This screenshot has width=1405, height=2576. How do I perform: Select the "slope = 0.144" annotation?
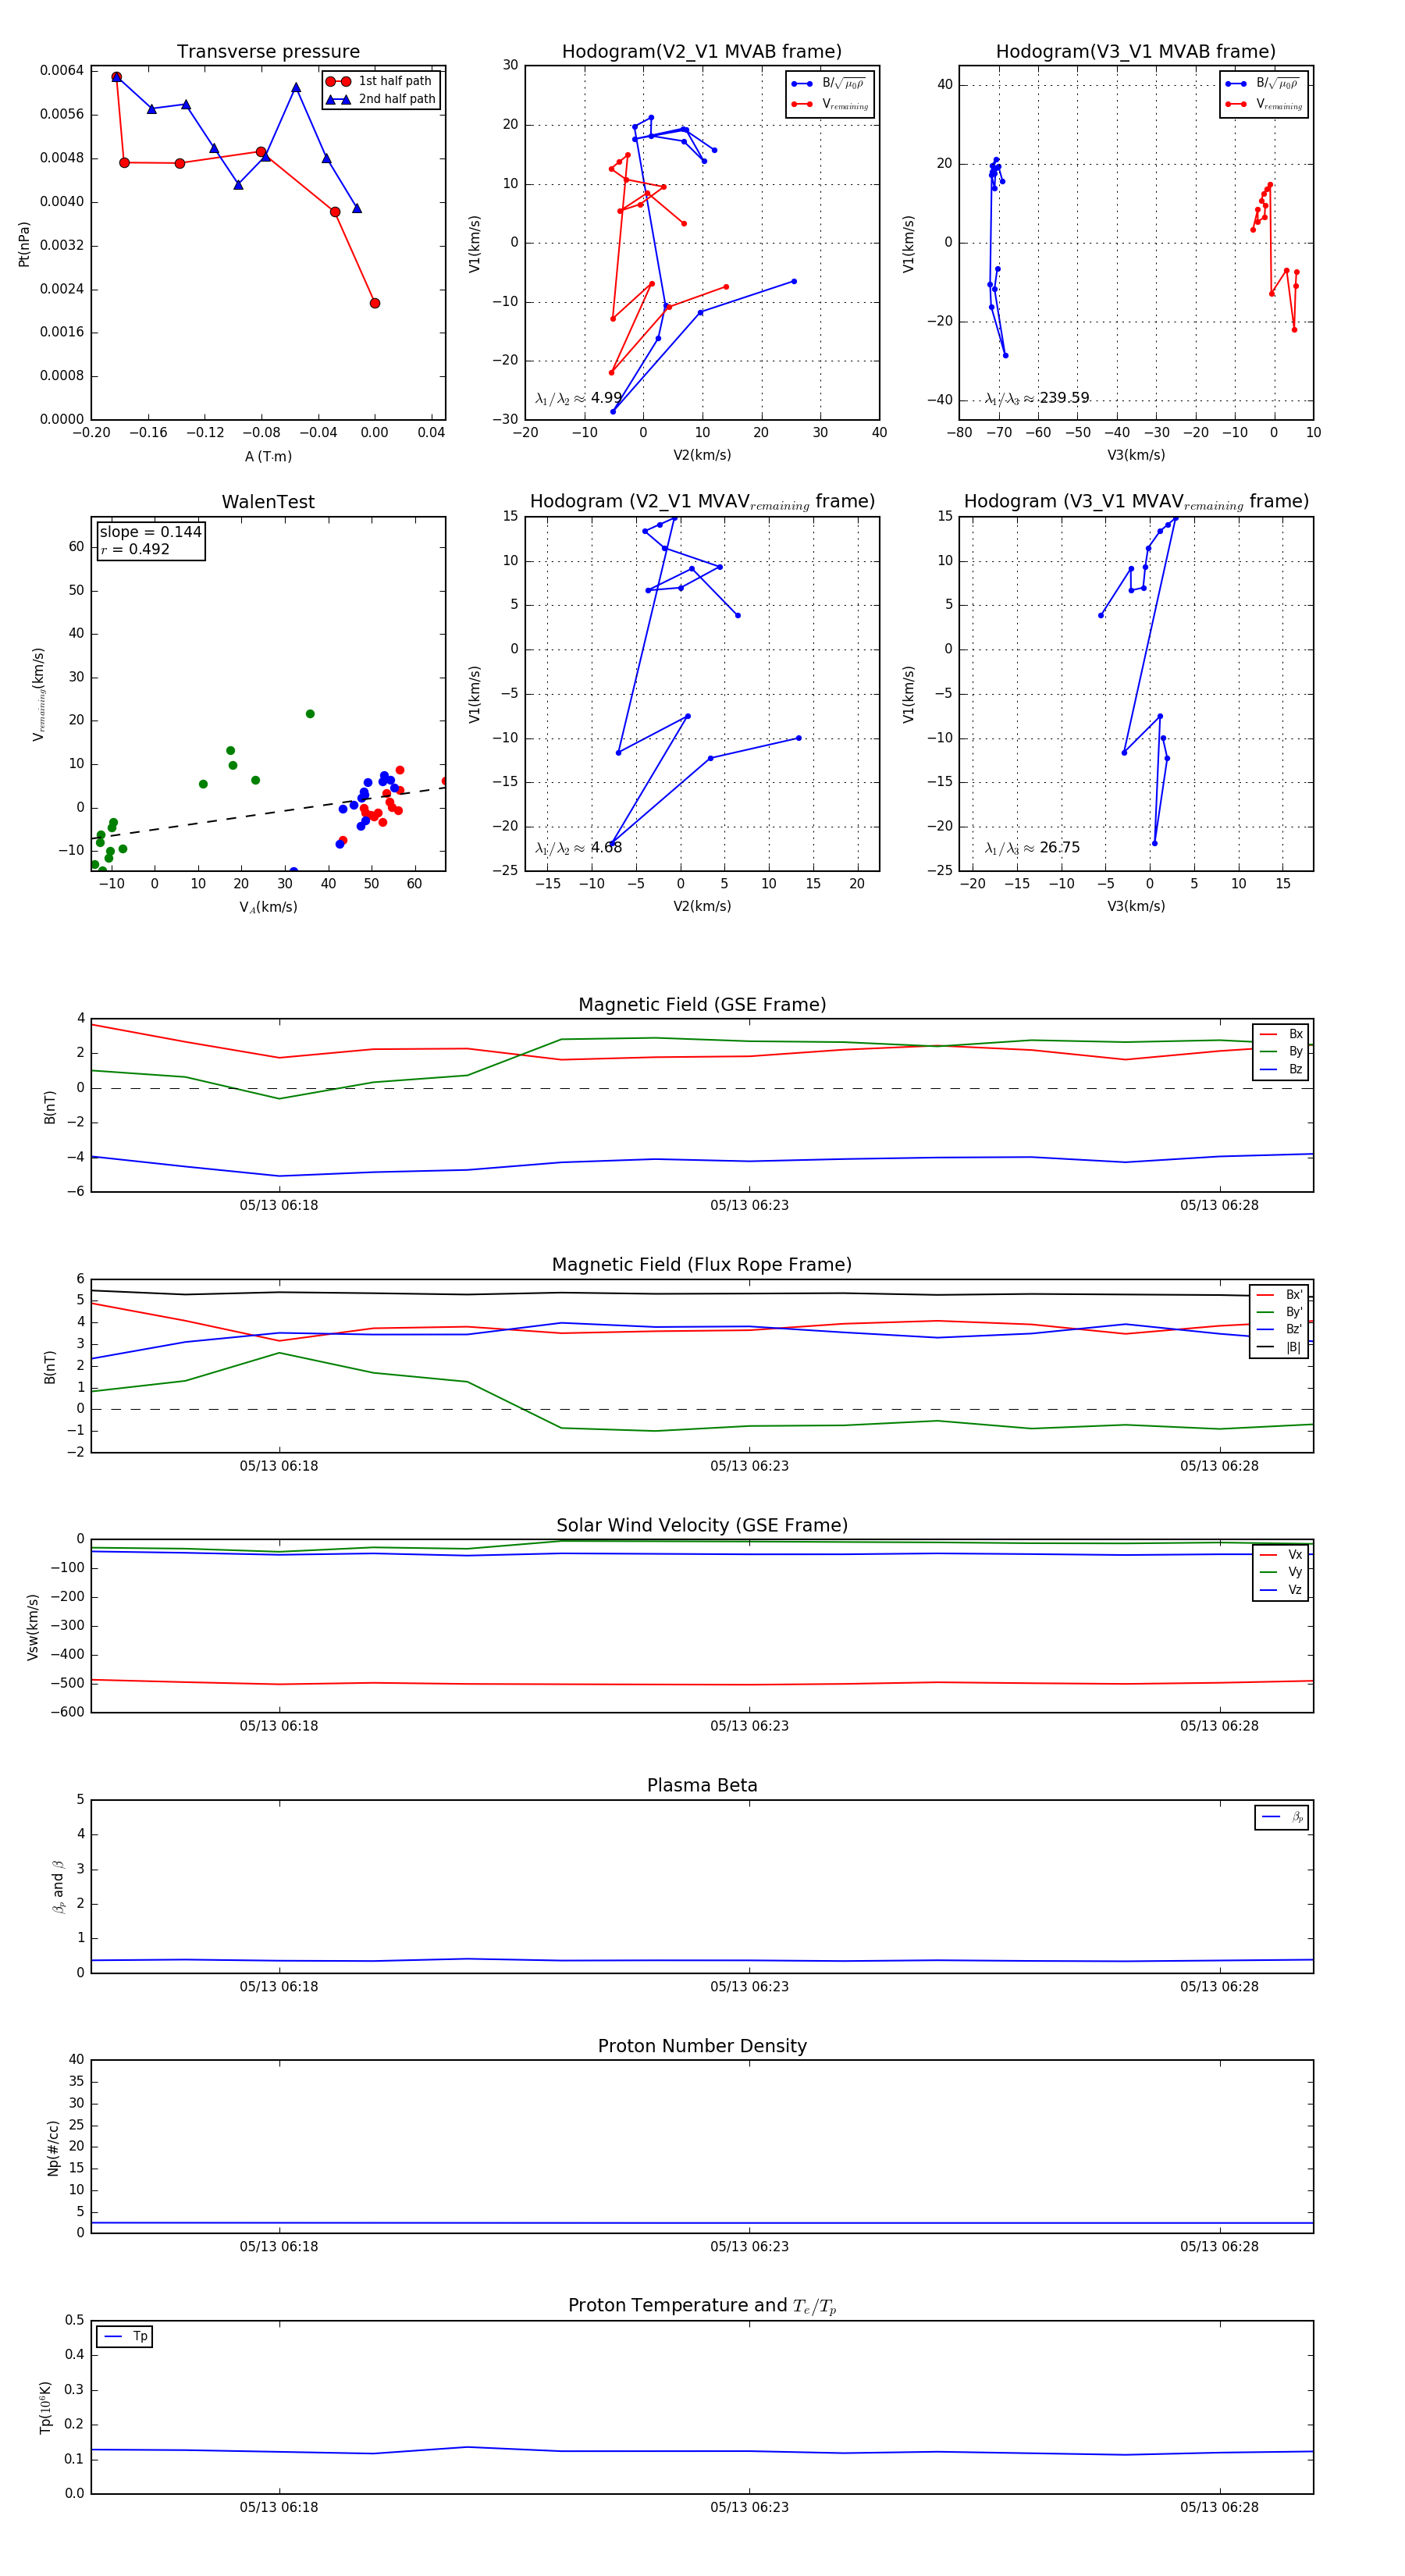(x=151, y=532)
